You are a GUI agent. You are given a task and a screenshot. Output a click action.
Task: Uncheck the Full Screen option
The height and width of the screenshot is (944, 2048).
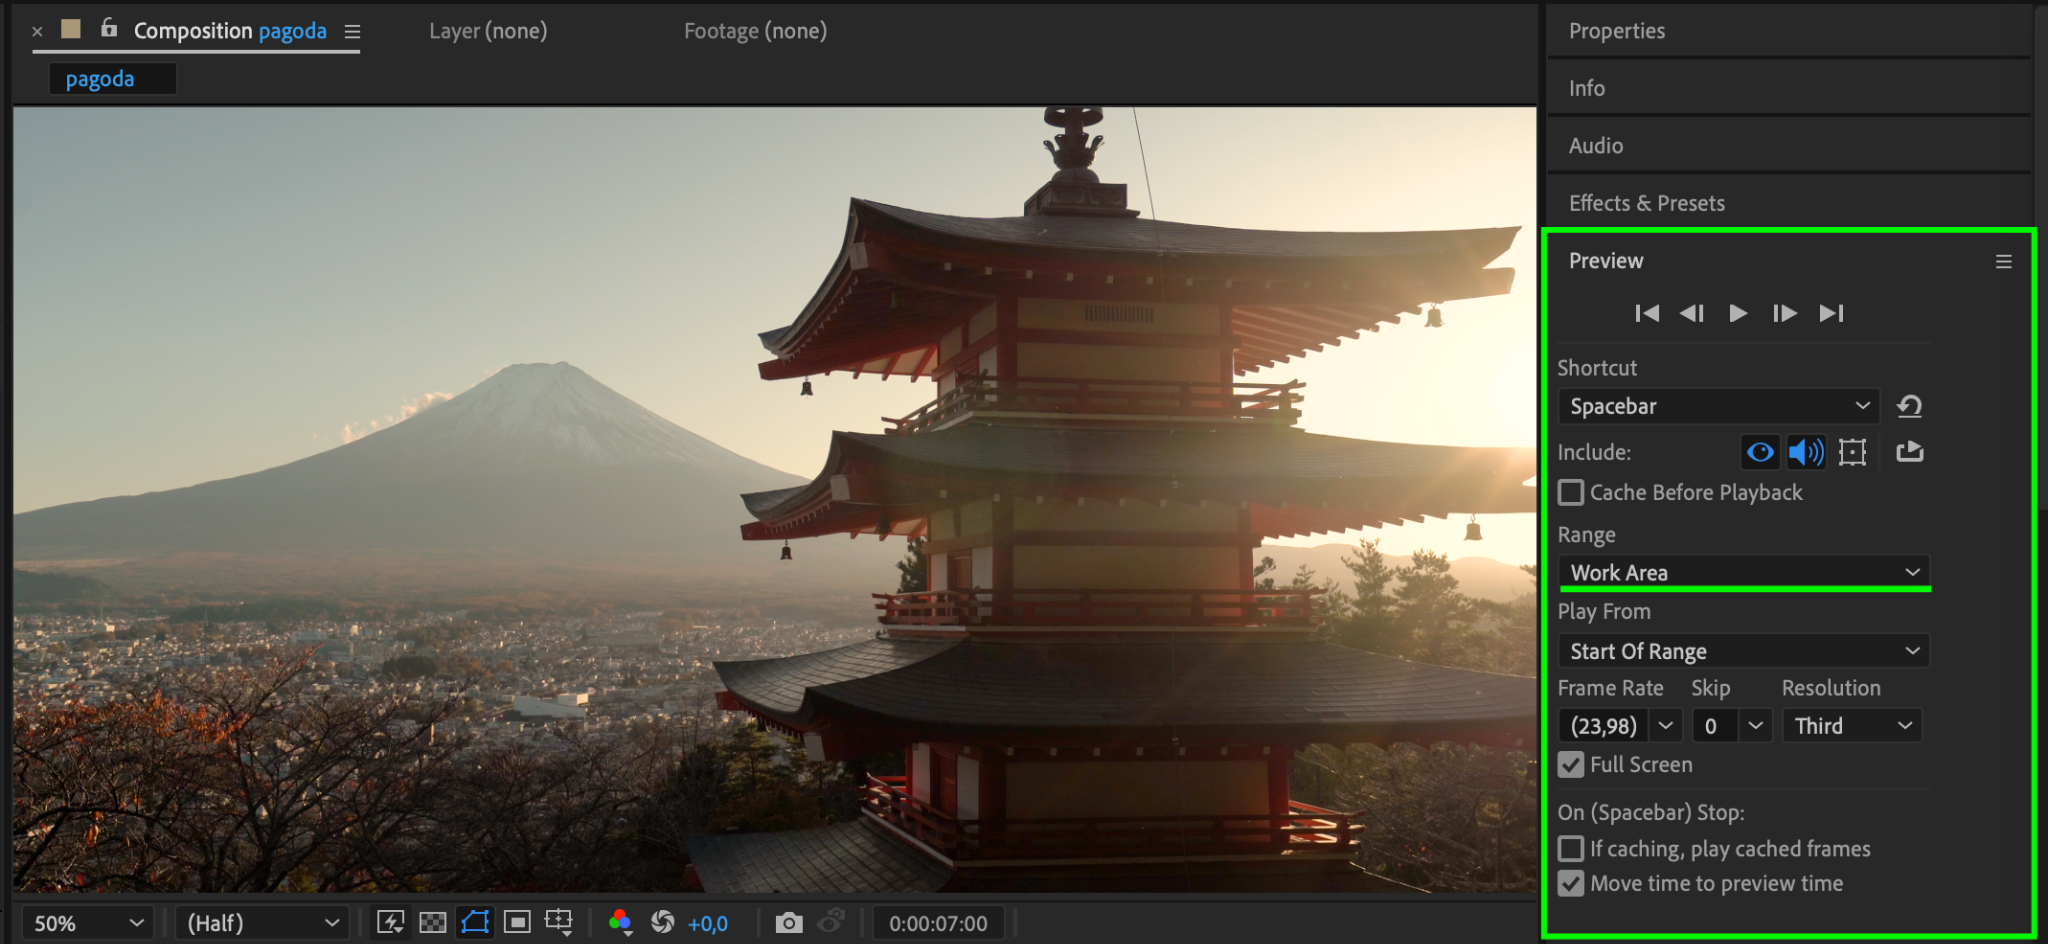point(1571,765)
